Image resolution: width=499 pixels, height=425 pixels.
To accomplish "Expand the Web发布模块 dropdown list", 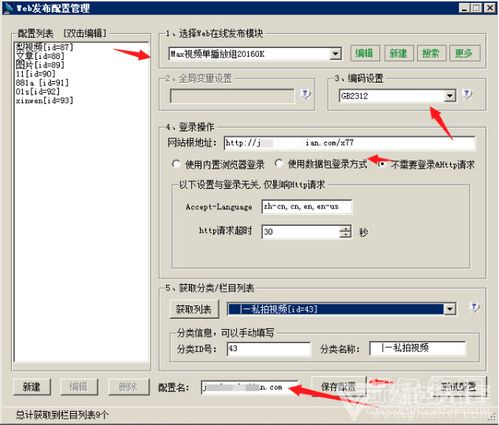I will pos(335,54).
